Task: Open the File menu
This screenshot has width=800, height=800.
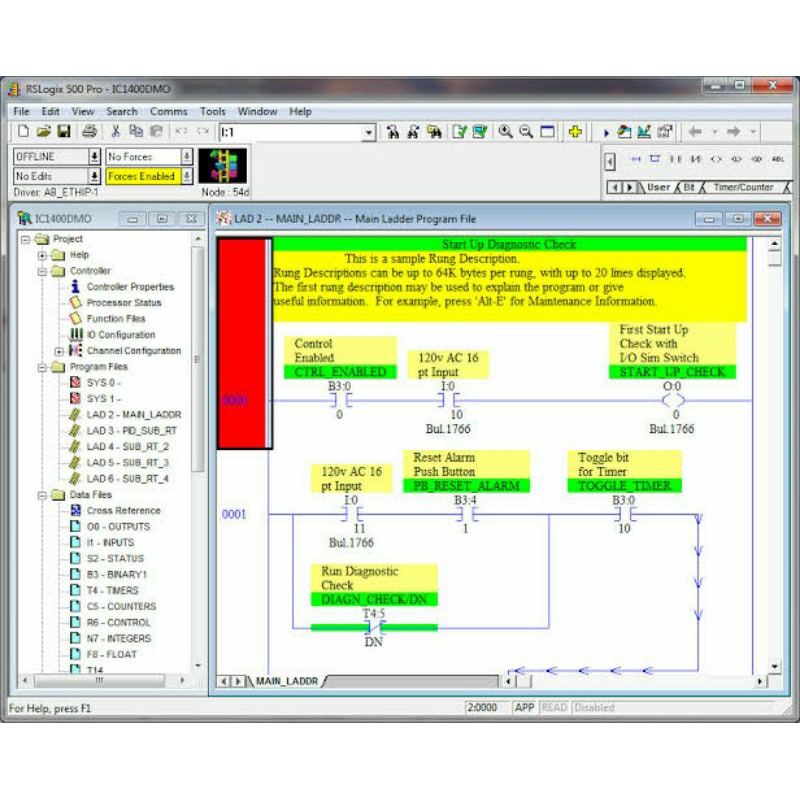Action: [21, 112]
